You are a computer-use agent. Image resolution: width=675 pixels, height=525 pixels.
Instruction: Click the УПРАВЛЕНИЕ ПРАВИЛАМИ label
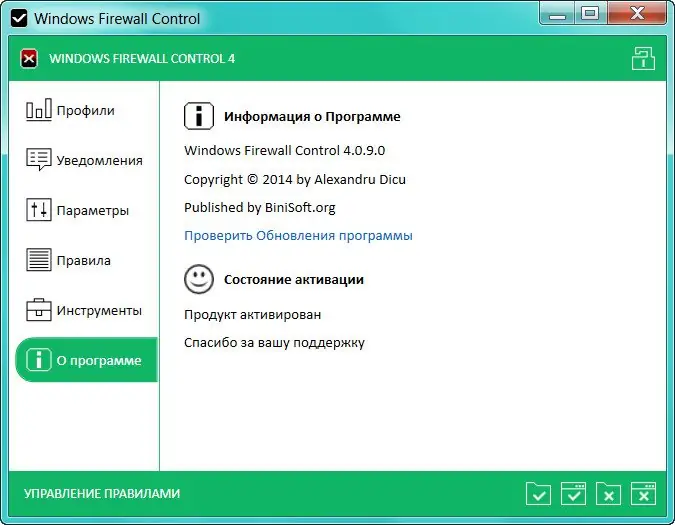click(x=102, y=494)
